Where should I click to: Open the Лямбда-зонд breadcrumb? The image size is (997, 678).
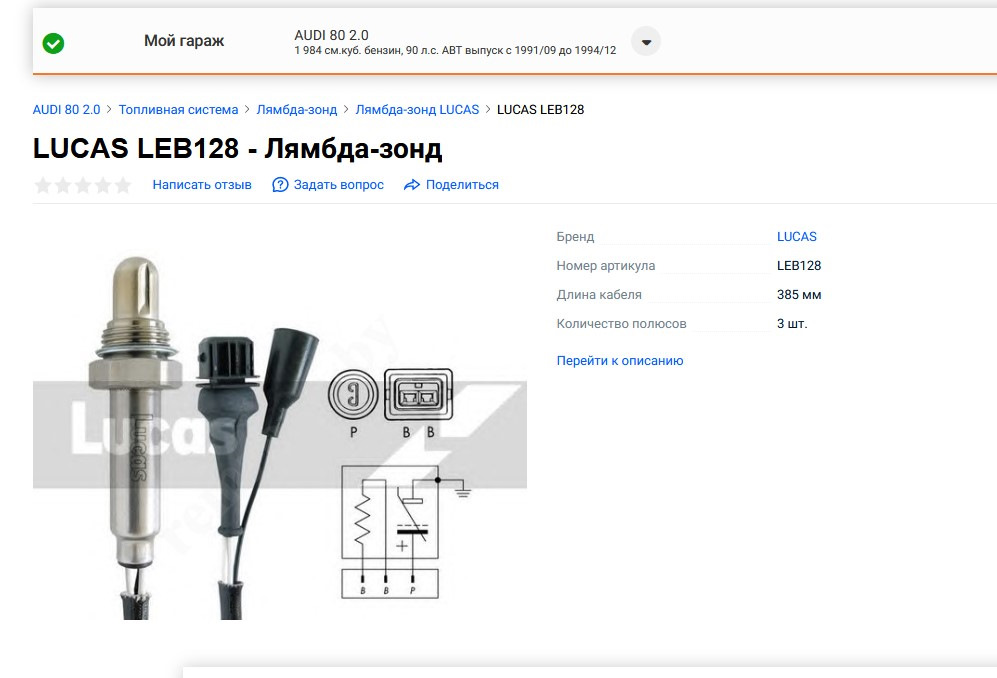click(297, 109)
